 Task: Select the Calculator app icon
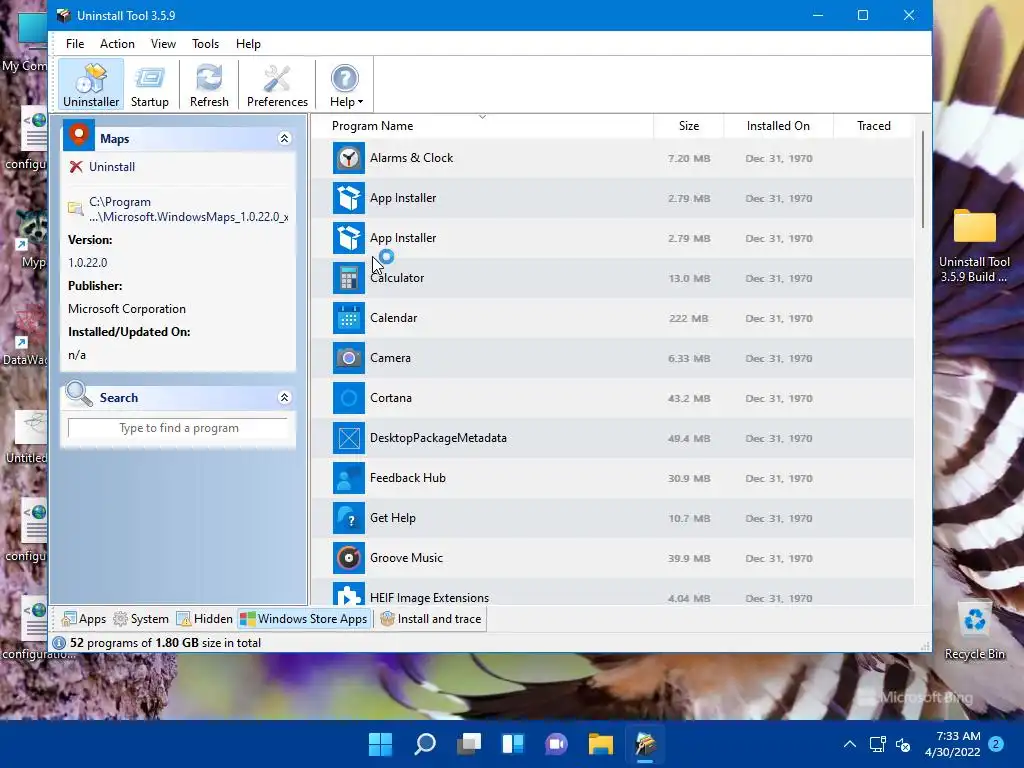tap(349, 278)
